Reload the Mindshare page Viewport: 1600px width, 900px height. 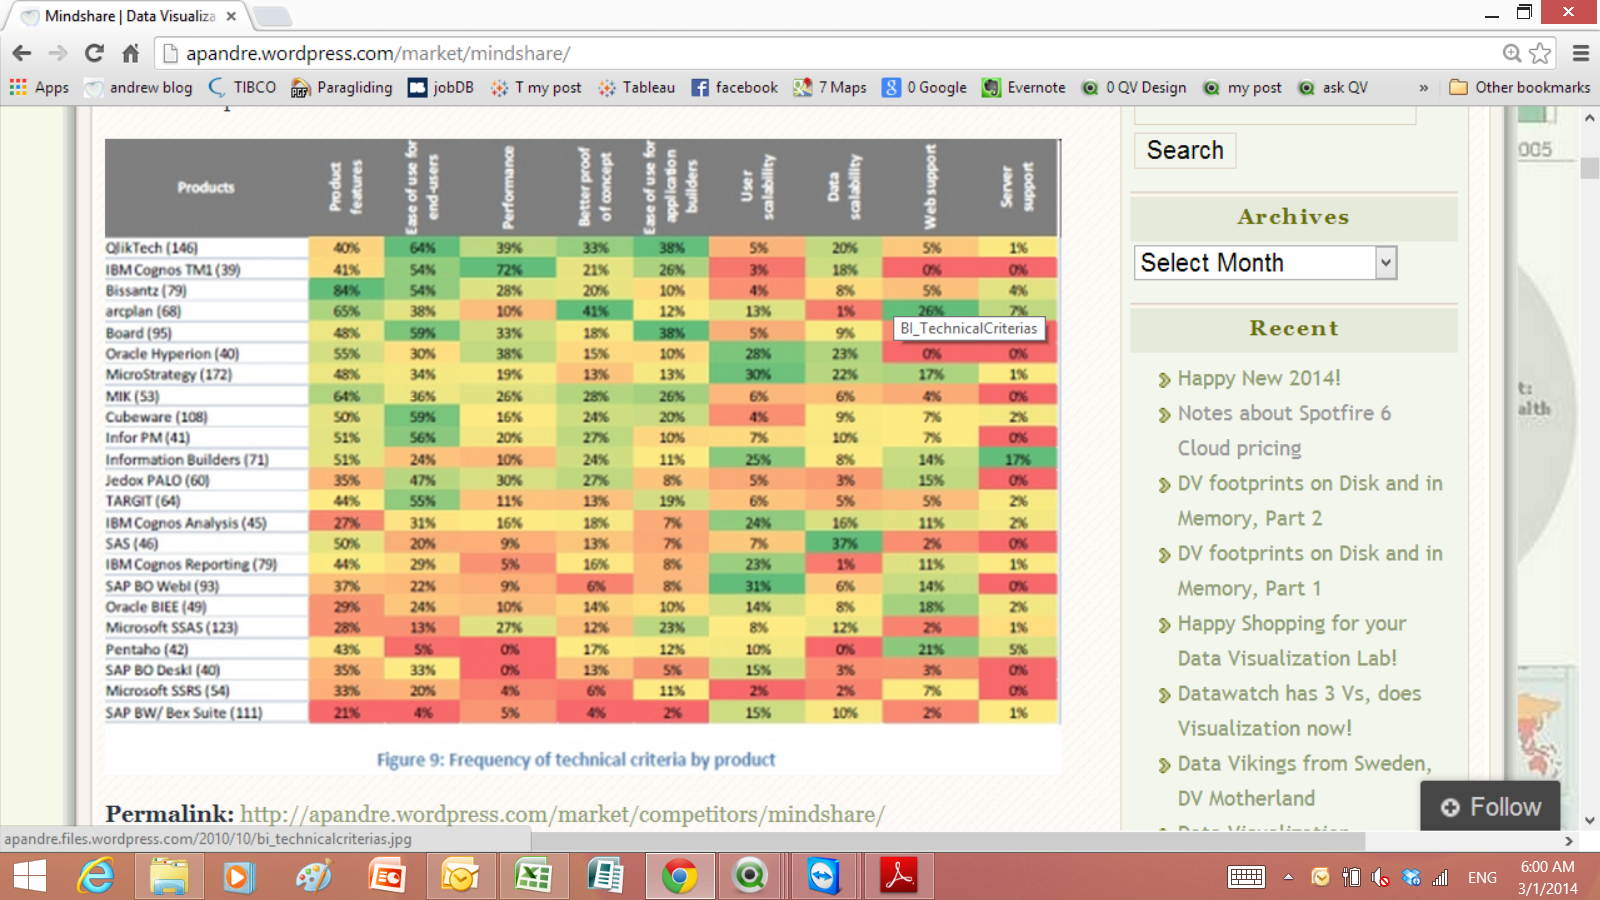[x=94, y=53]
